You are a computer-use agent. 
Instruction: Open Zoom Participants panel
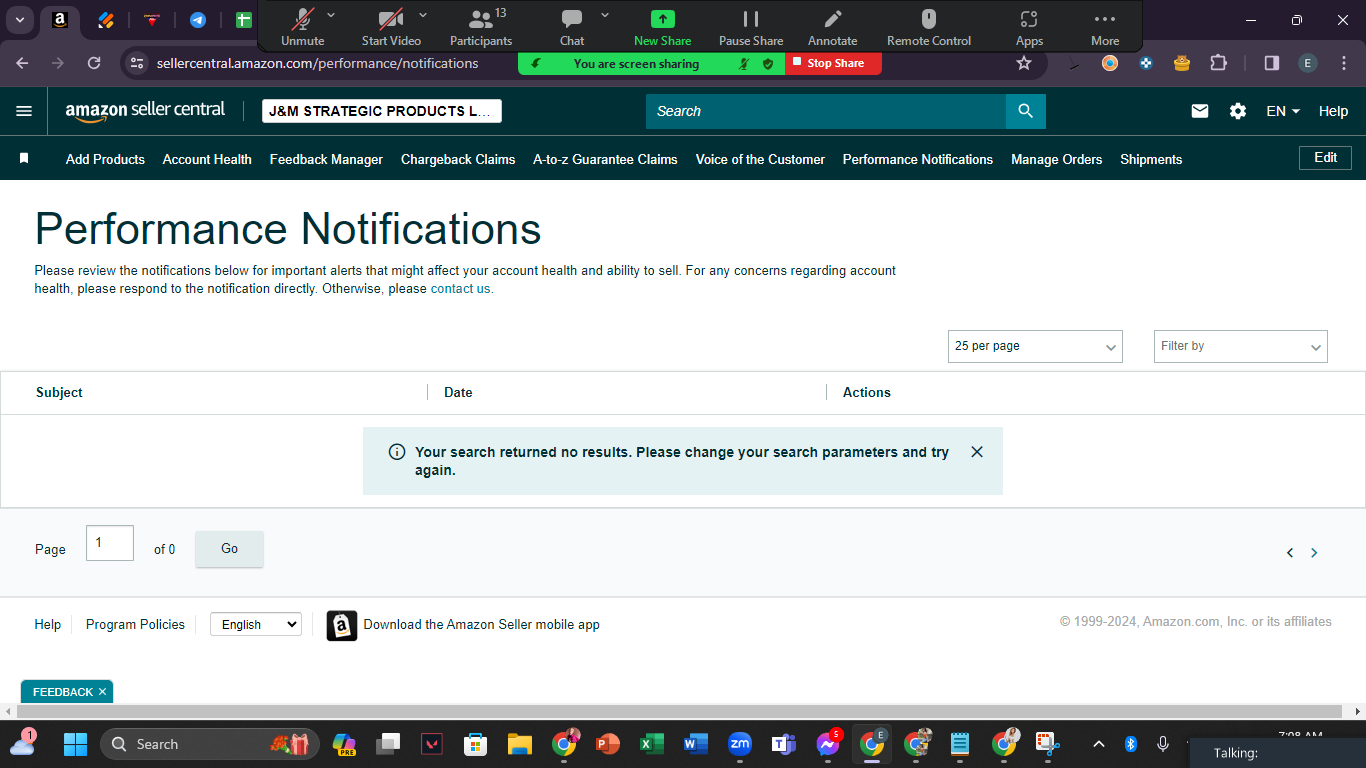coord(481,27)
